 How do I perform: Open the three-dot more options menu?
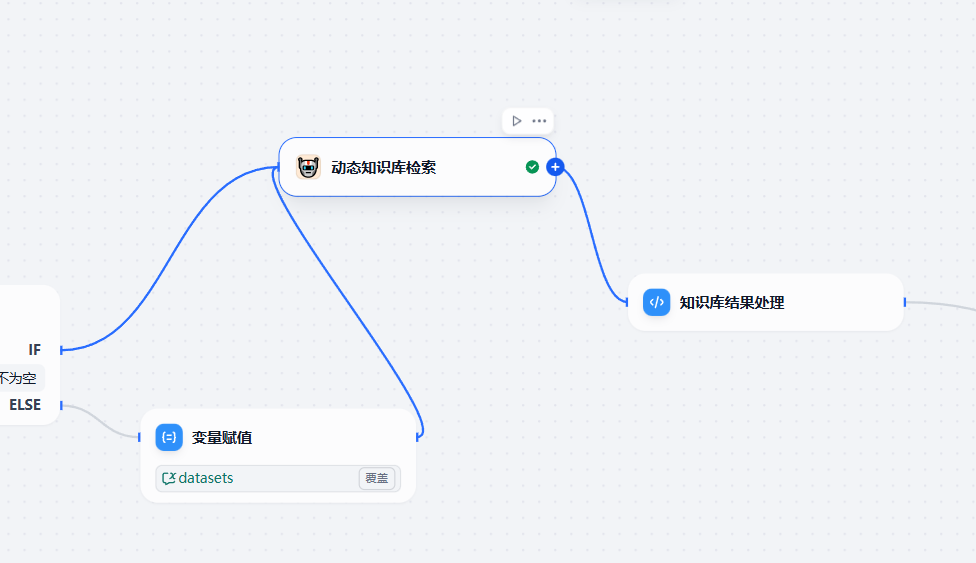539,121
